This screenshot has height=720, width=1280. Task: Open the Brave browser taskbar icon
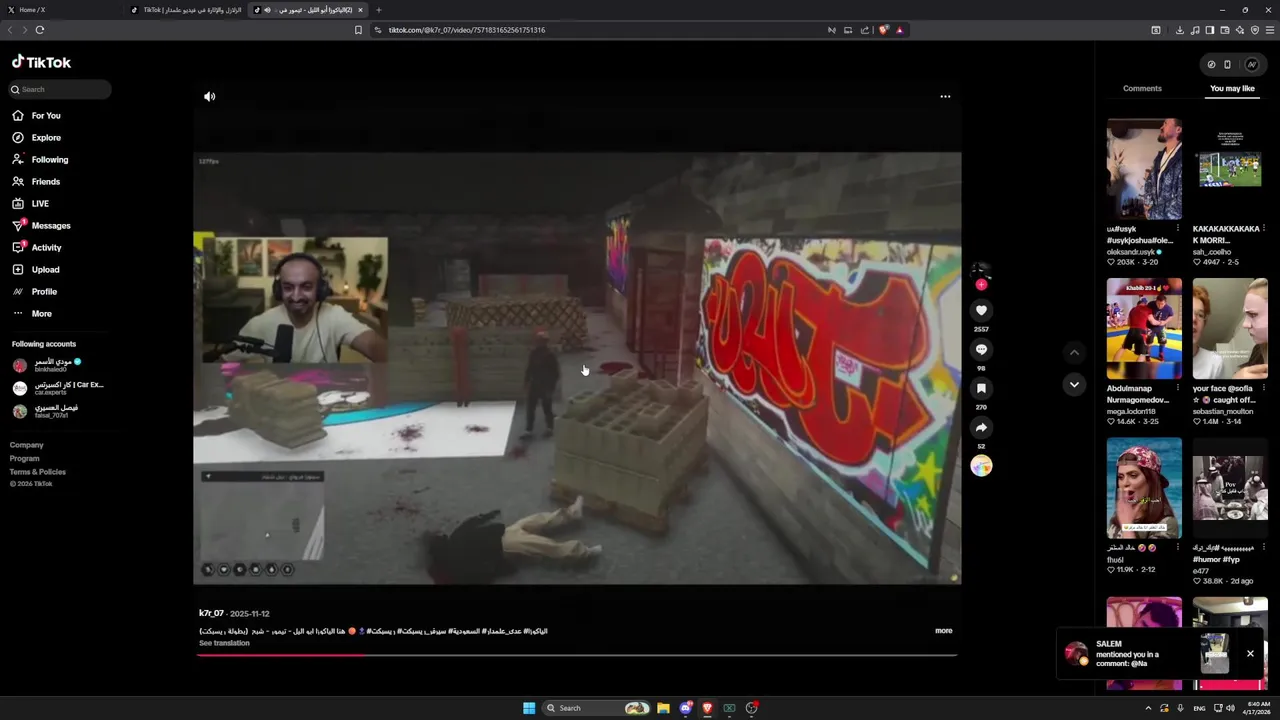click(707, 708)
